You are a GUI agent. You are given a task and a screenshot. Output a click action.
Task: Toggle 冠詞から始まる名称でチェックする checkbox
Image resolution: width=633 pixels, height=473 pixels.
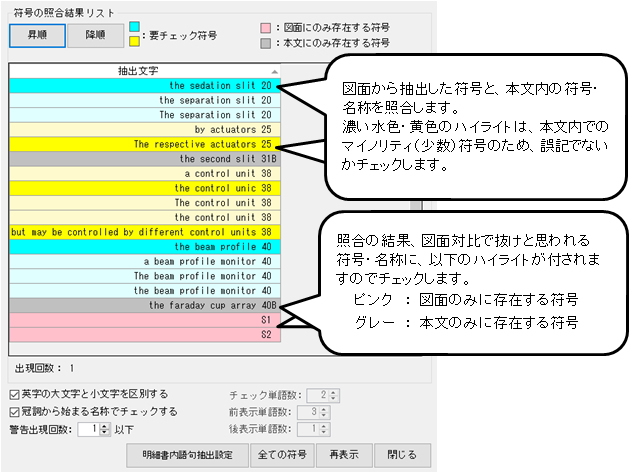15,412
